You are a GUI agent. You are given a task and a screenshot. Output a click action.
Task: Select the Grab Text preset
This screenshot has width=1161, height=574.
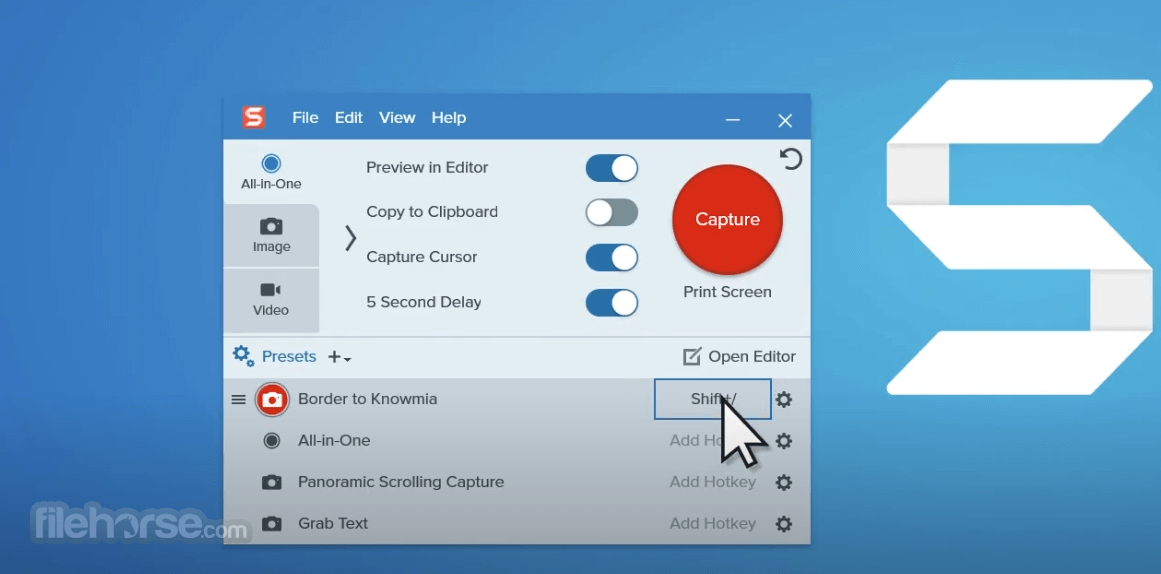tap(333, 523)
